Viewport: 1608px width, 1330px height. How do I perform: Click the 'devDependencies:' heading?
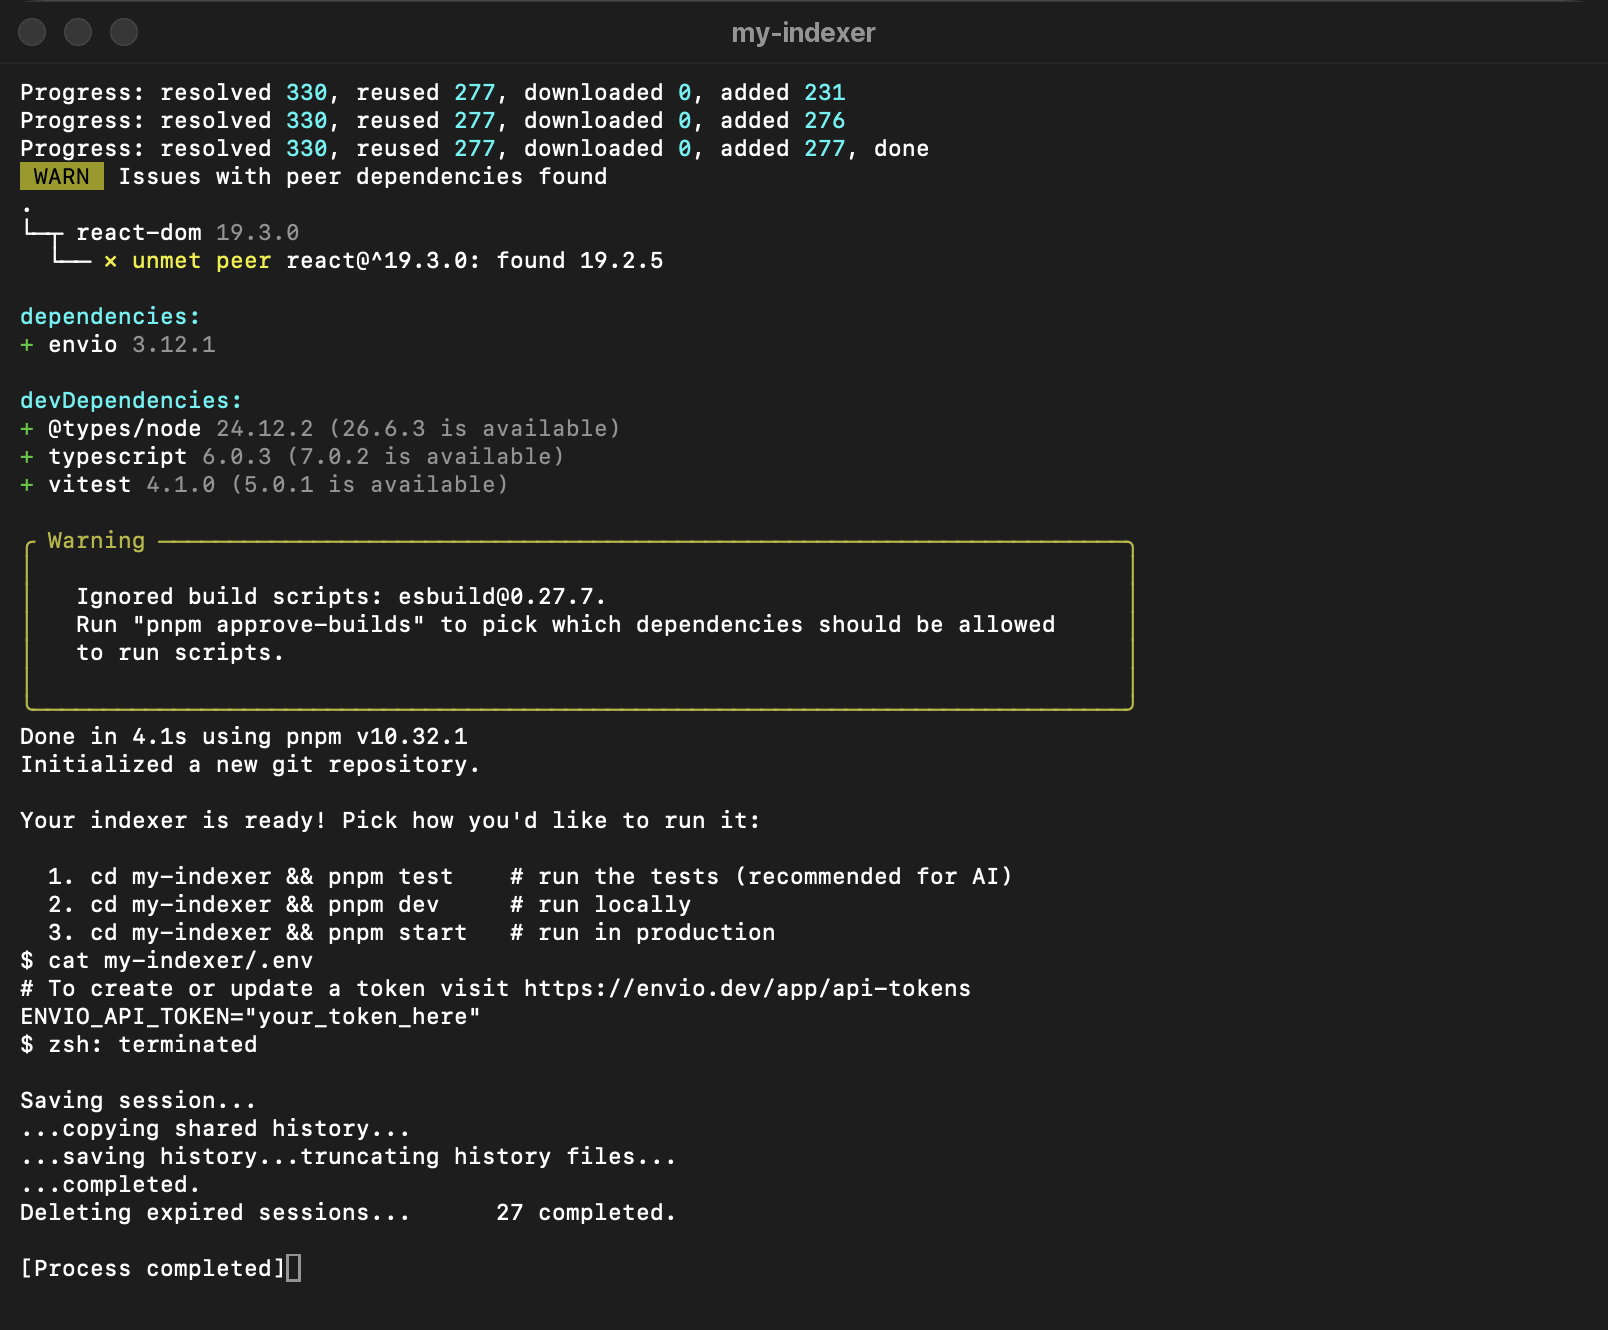(x=131, y=401)
